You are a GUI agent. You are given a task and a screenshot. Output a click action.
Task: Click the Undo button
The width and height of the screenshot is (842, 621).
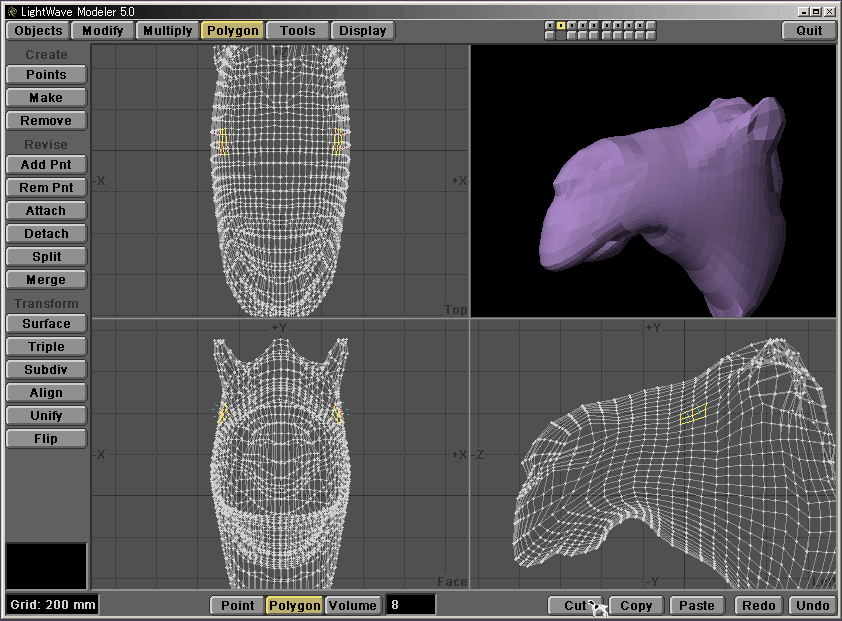coord(813,605)
